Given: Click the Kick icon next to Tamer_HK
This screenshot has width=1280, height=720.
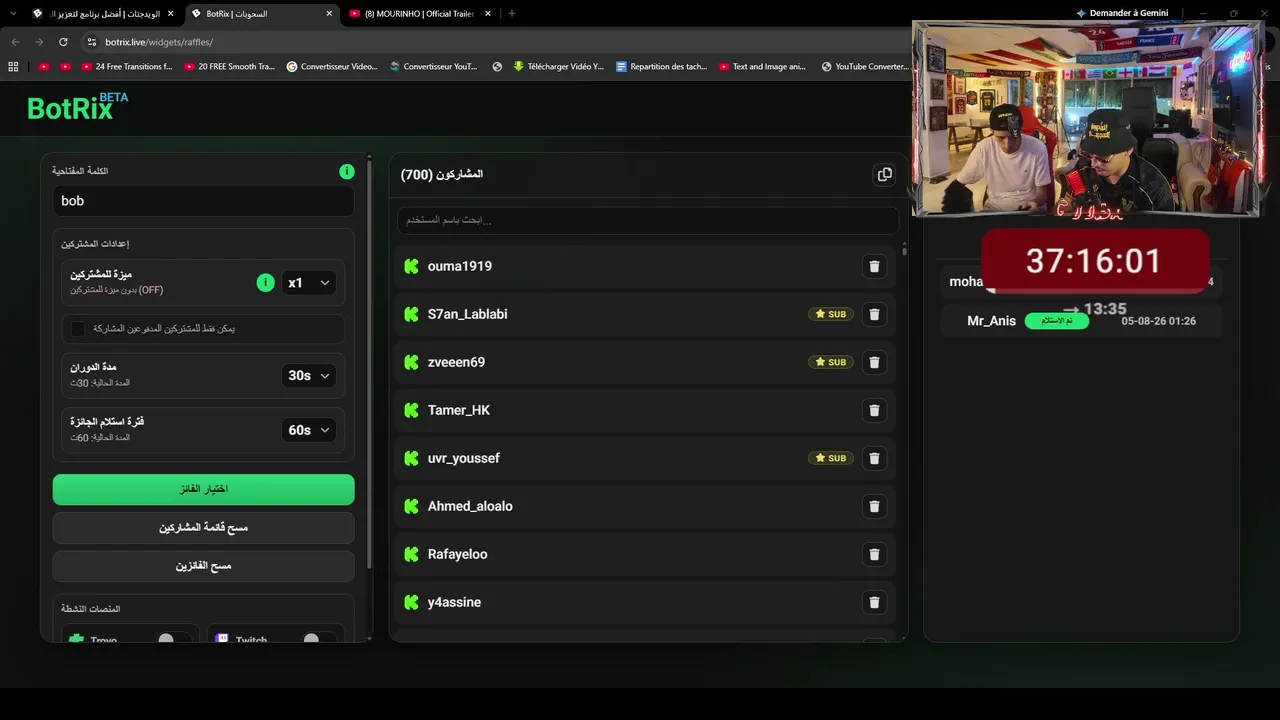Looking at the screenshot, I should coord(411,410).
